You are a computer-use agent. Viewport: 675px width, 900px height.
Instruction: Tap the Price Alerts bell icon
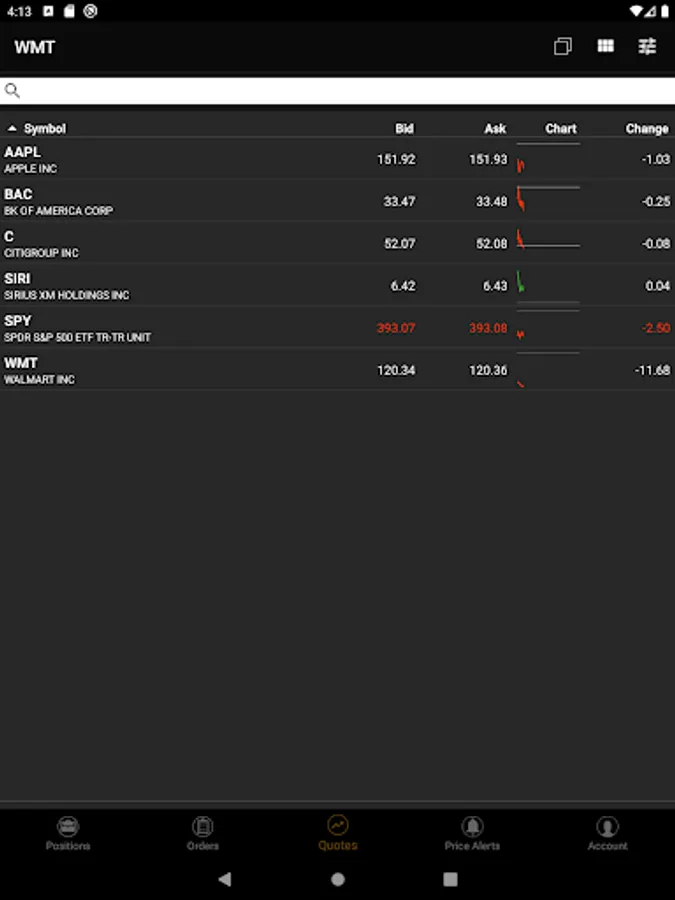(x=472, y=826)
